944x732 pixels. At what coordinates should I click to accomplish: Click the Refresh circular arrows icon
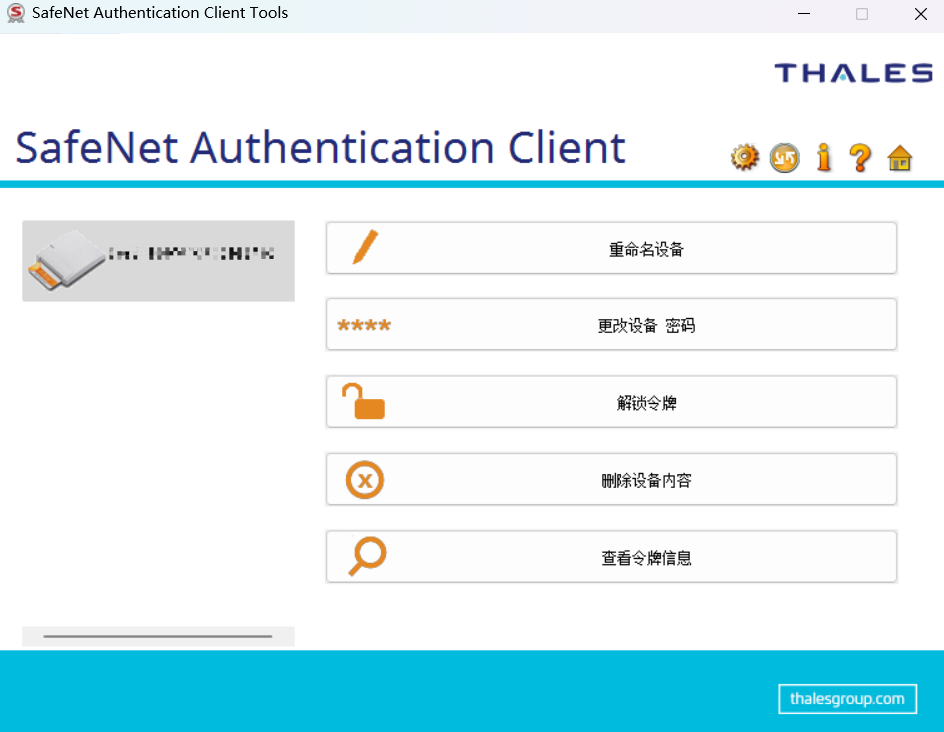point(784,158)
